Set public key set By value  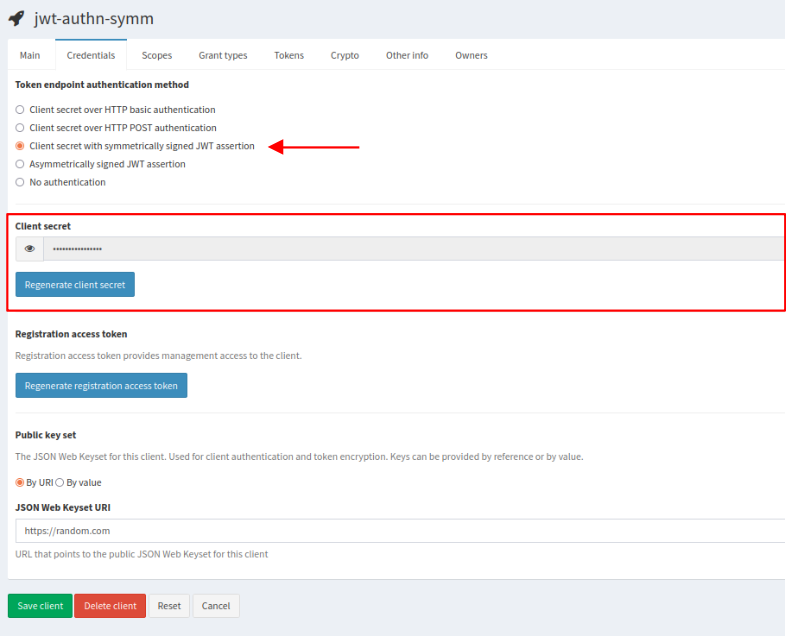(60, 483)
